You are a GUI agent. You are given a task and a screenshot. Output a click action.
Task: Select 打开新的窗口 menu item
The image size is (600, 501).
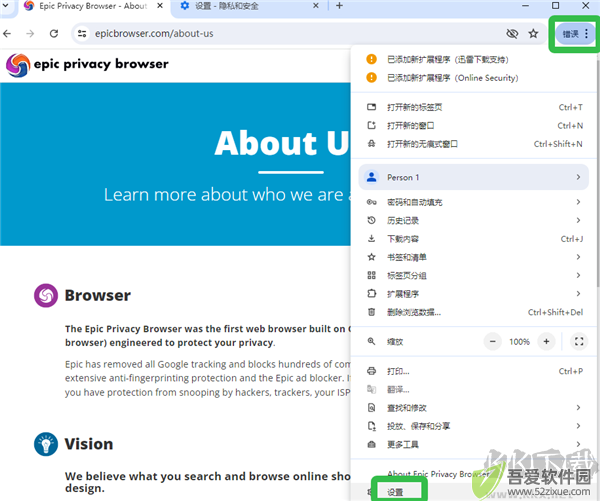click(x=473, y=126)
